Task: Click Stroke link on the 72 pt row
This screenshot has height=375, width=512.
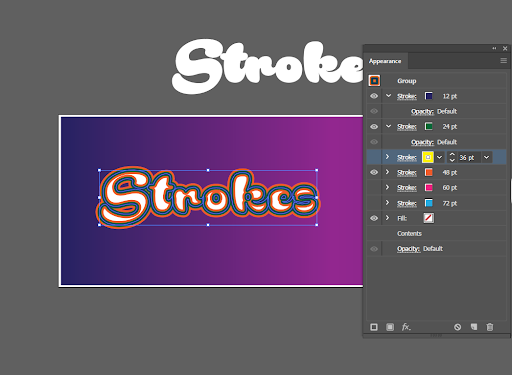Action: tap(407, 203)
